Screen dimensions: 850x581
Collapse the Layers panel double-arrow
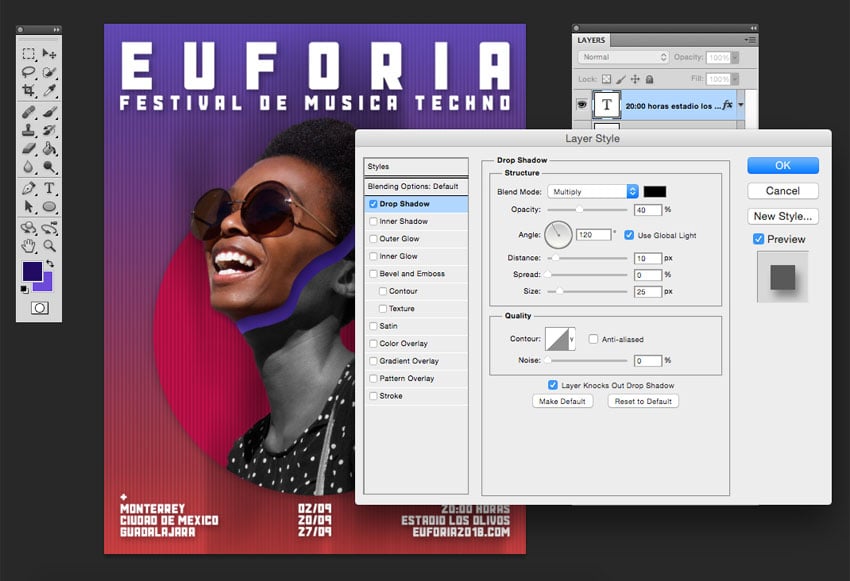[753, 28]
